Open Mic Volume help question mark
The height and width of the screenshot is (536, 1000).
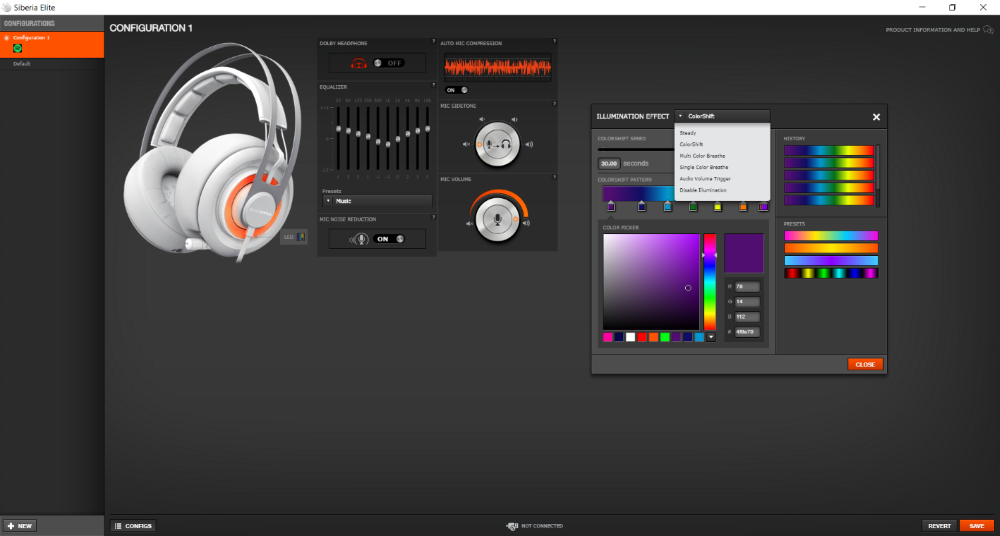point(554,177)
